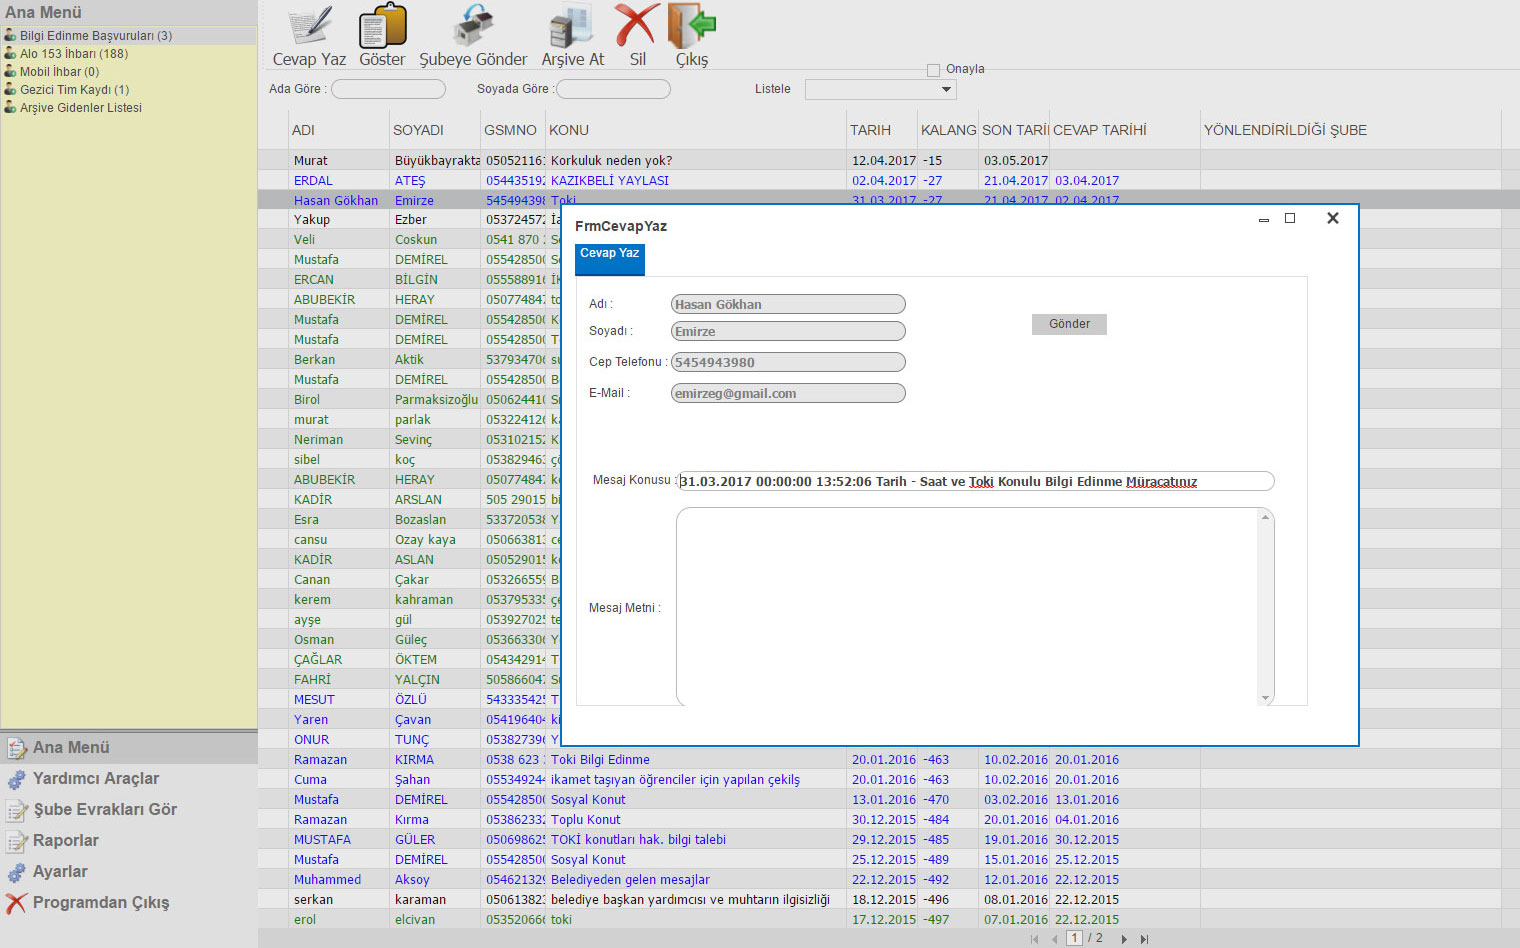Image resolution: width=1520 pixels, height=948 pixels.
Task: Click the Mesaj Konusu subject field
Action: click(976, 481)
